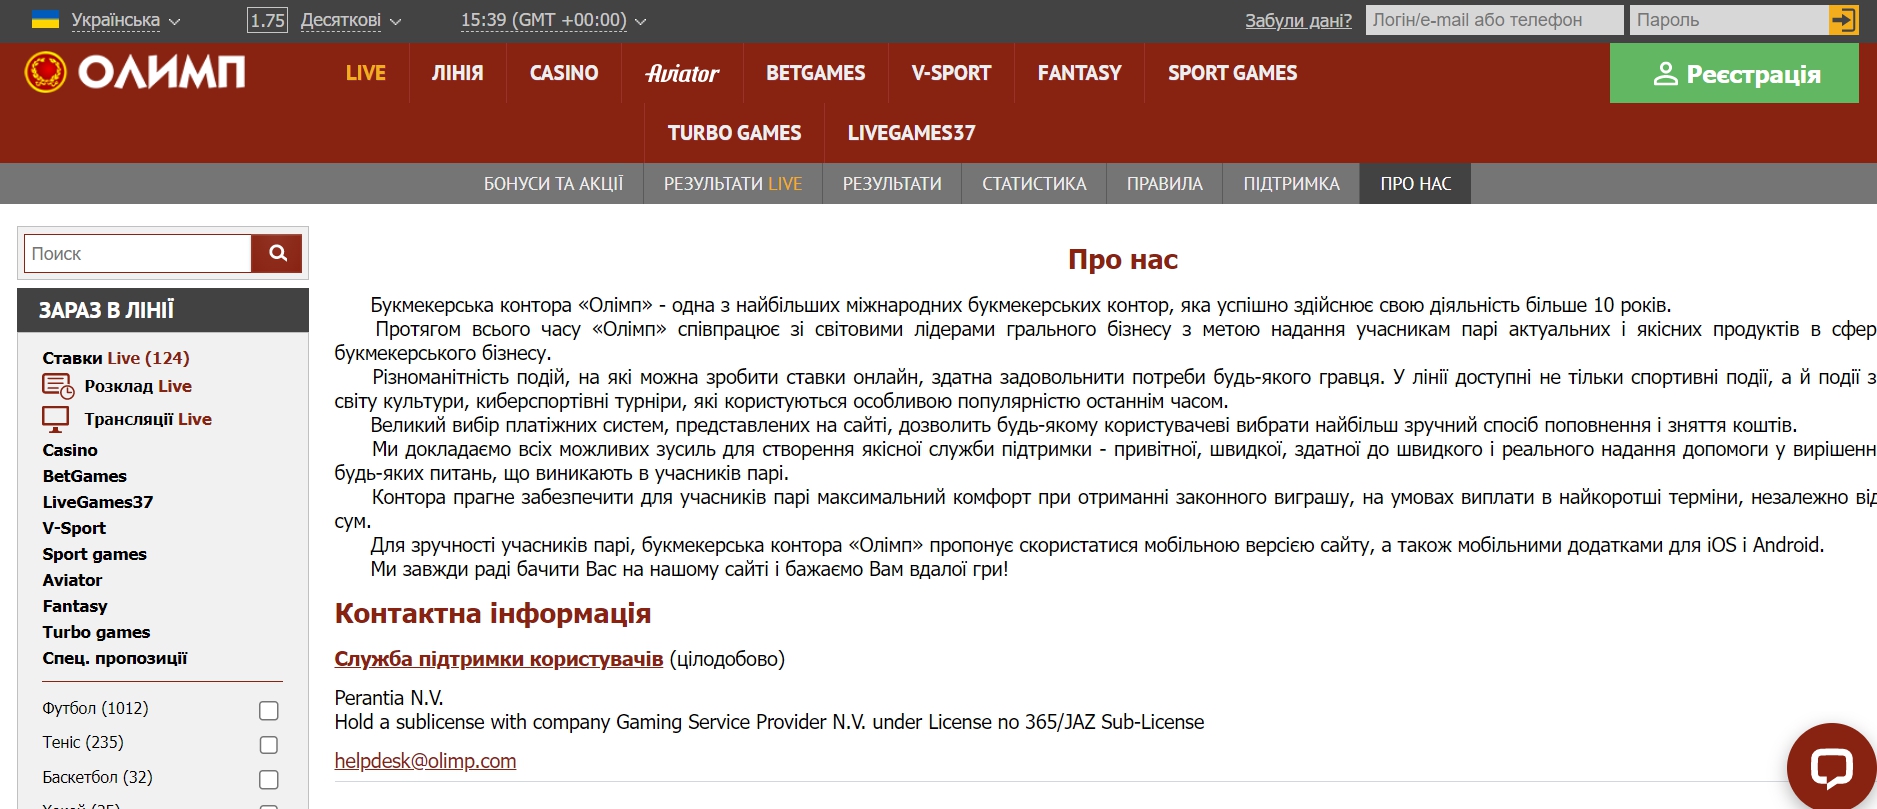Go to the ПІДТРИМКА tab
Viewport: 1877px width, 809px height.
(1291, 184)
